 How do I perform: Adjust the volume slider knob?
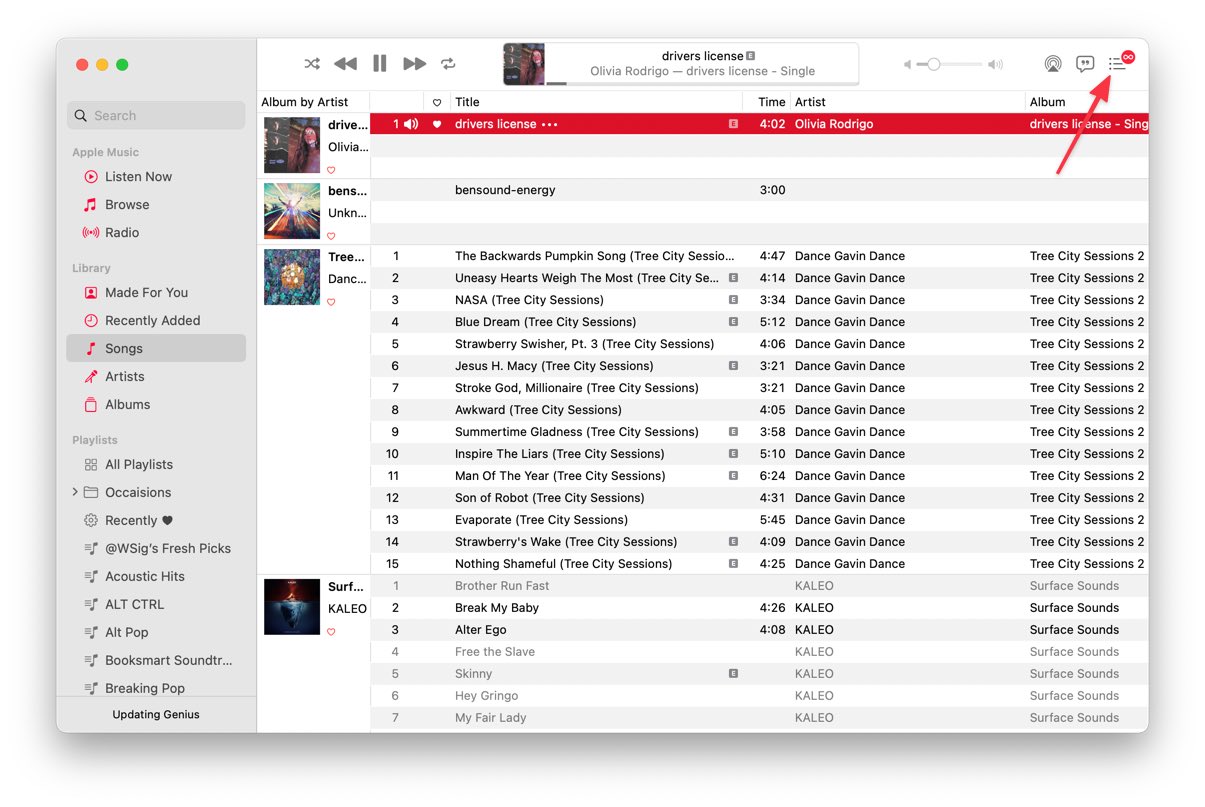[x=933, y=64]
